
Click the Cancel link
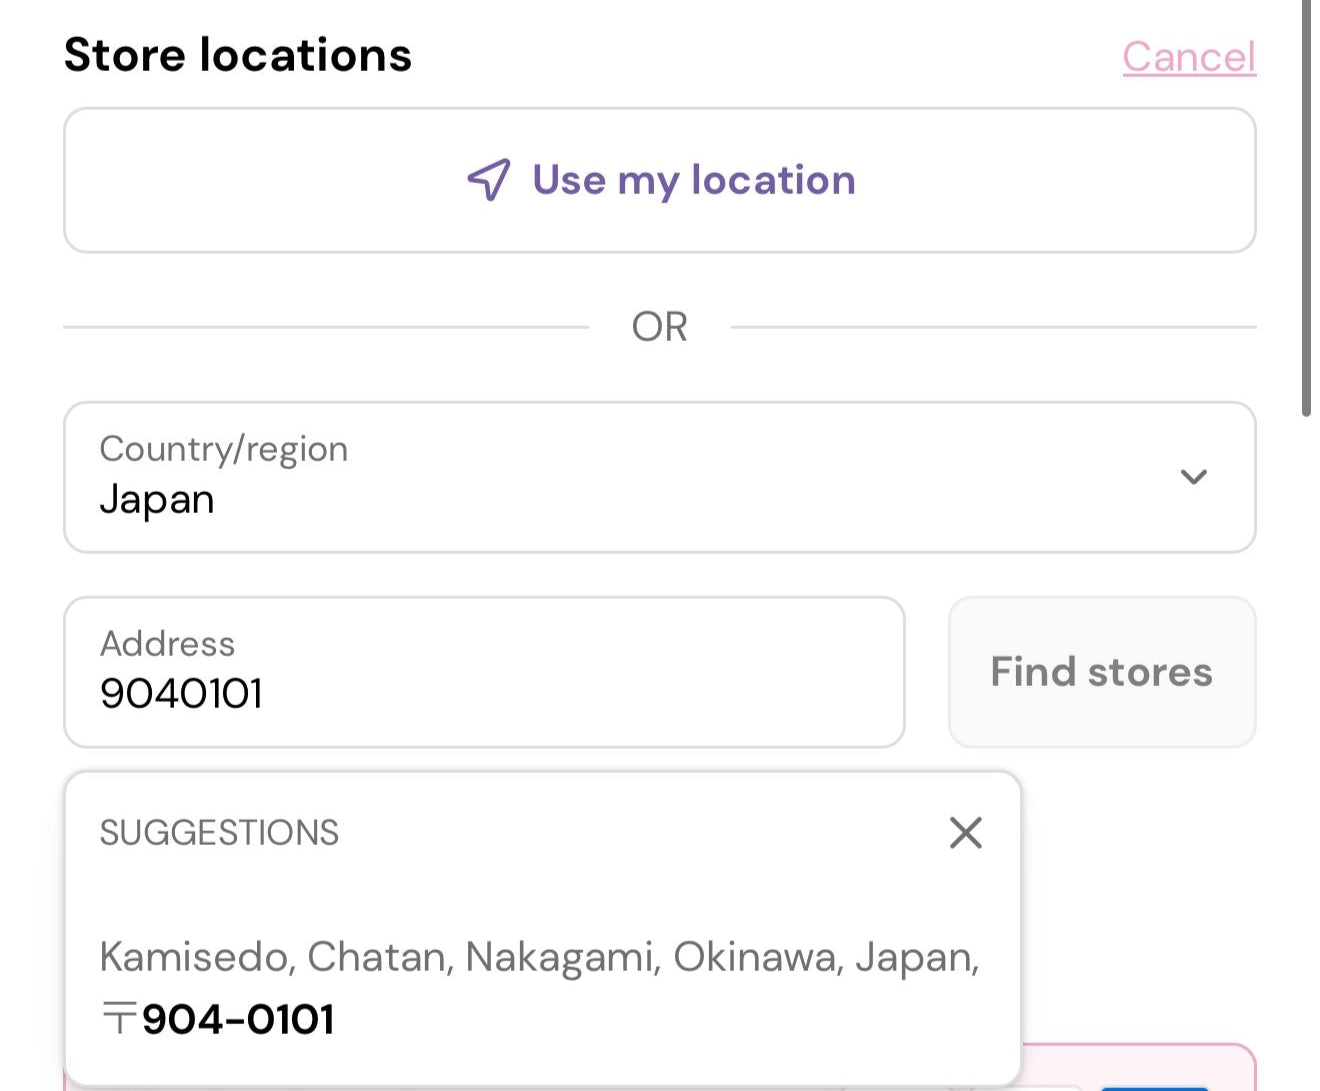pos(1188,57)
